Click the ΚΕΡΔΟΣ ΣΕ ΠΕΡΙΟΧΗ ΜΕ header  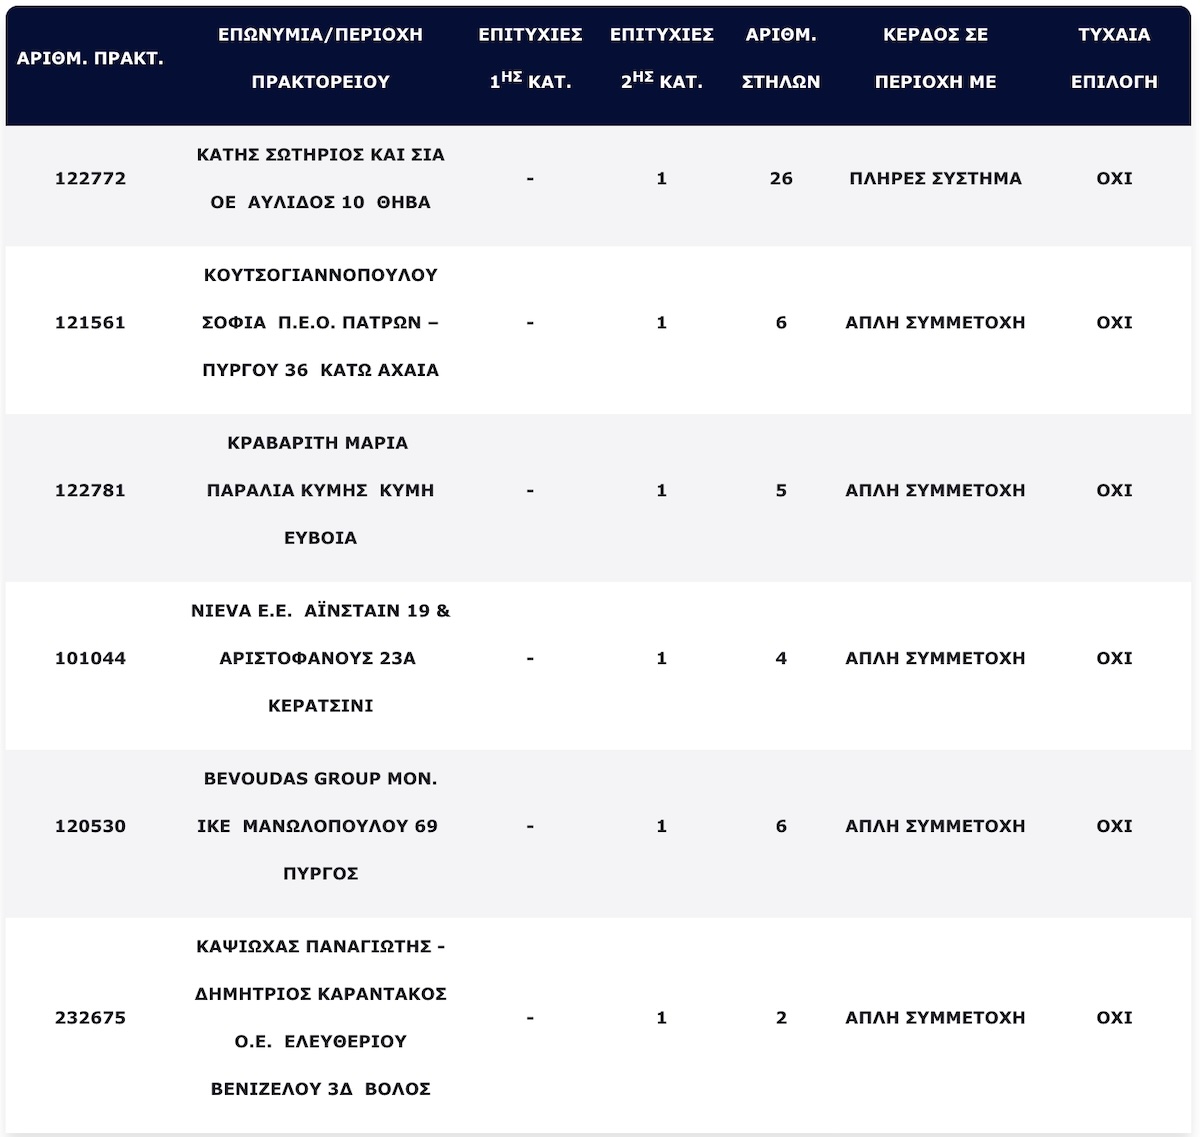tap(935, 58)
